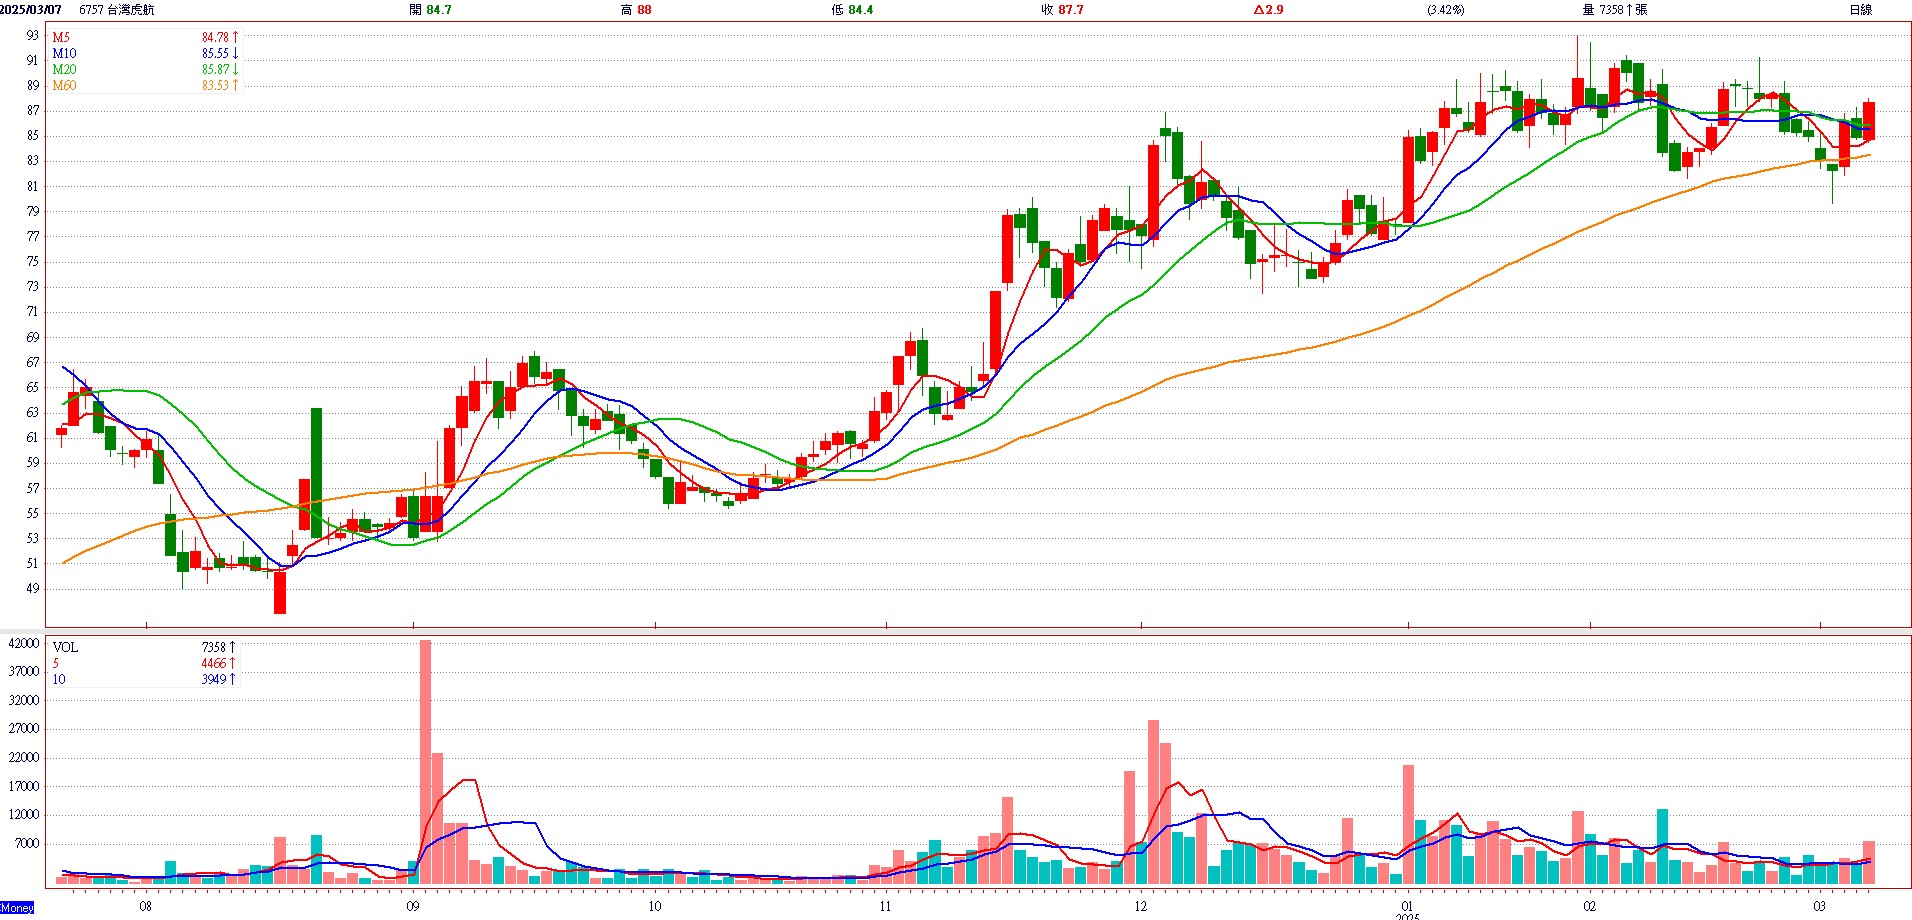Click the date 2025/03/07 in header
Image resolution: width=1912 pixels, height=920 pixels.
(x=31, y=9)
